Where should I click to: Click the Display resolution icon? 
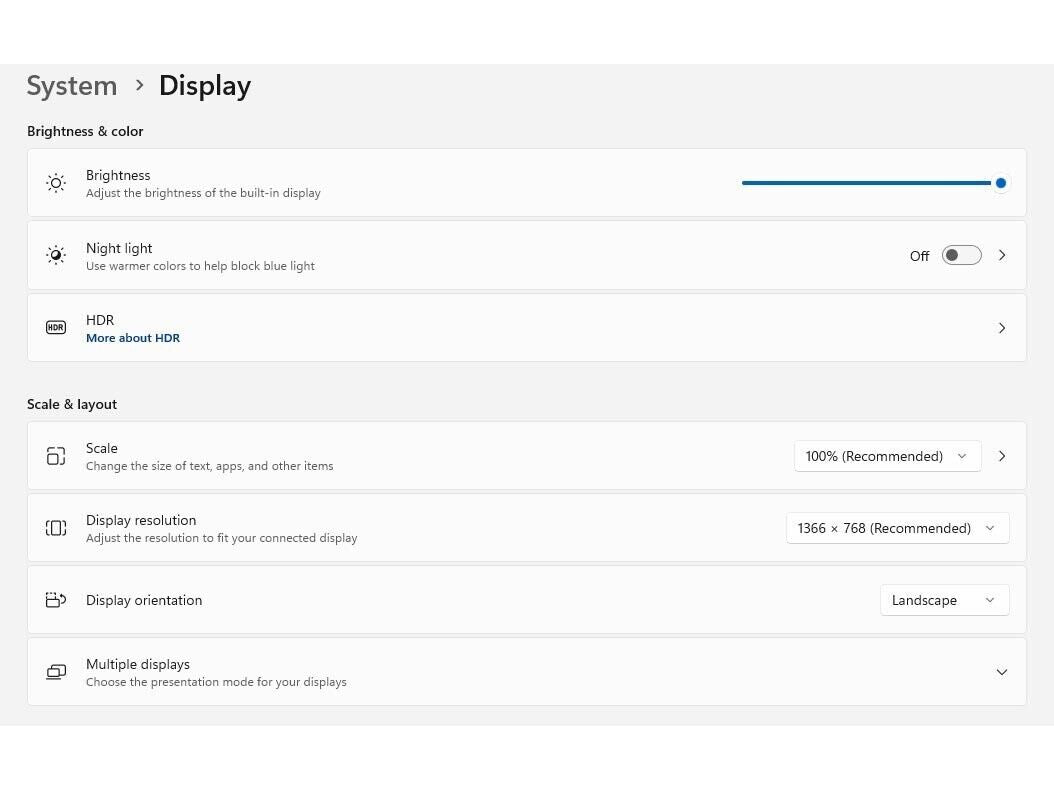pos(56,528)
